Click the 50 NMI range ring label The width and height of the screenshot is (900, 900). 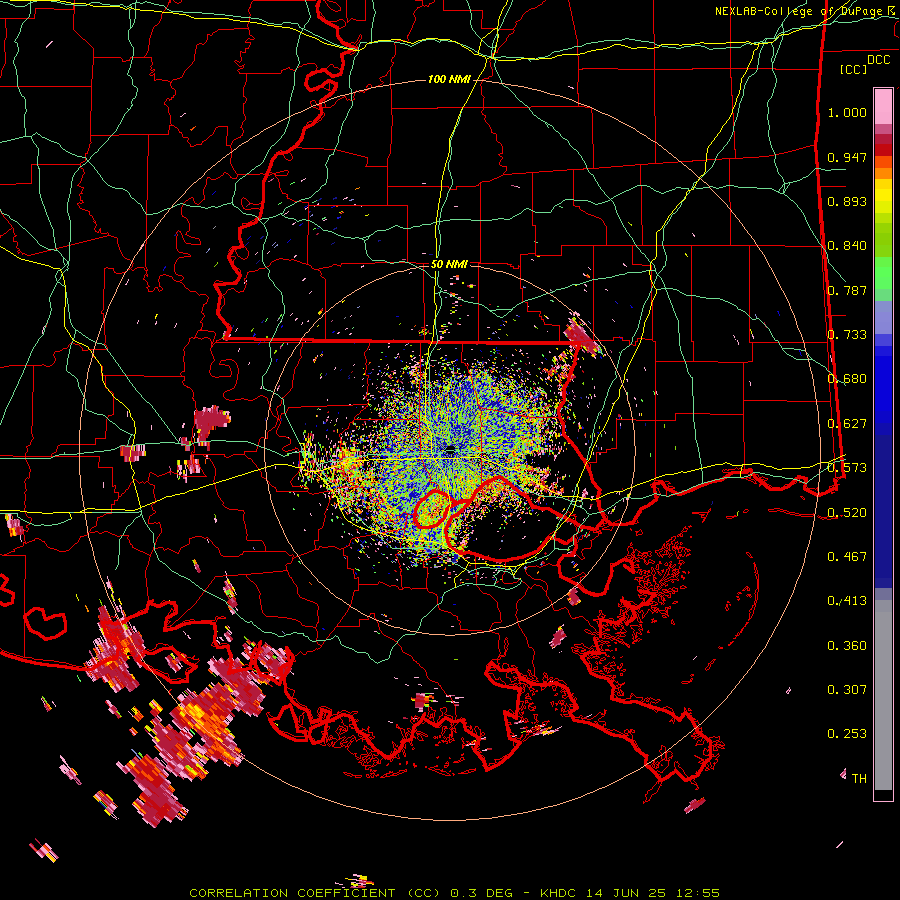[x=449, y=265]
